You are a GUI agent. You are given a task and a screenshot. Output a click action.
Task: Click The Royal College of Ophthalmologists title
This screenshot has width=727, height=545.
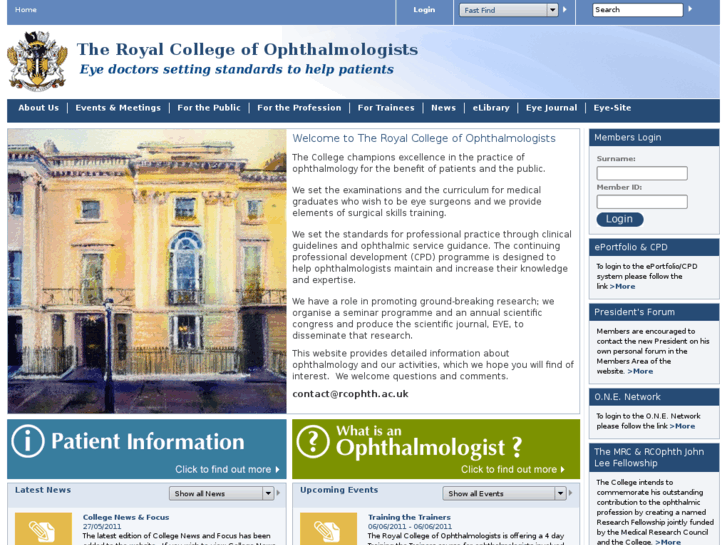pyautogui.click(x=248, y=49)
